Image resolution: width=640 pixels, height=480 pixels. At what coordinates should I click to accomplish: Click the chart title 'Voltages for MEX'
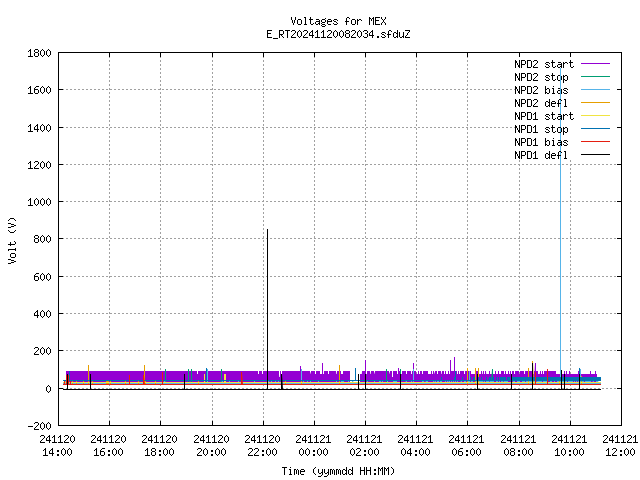(338, 21)
